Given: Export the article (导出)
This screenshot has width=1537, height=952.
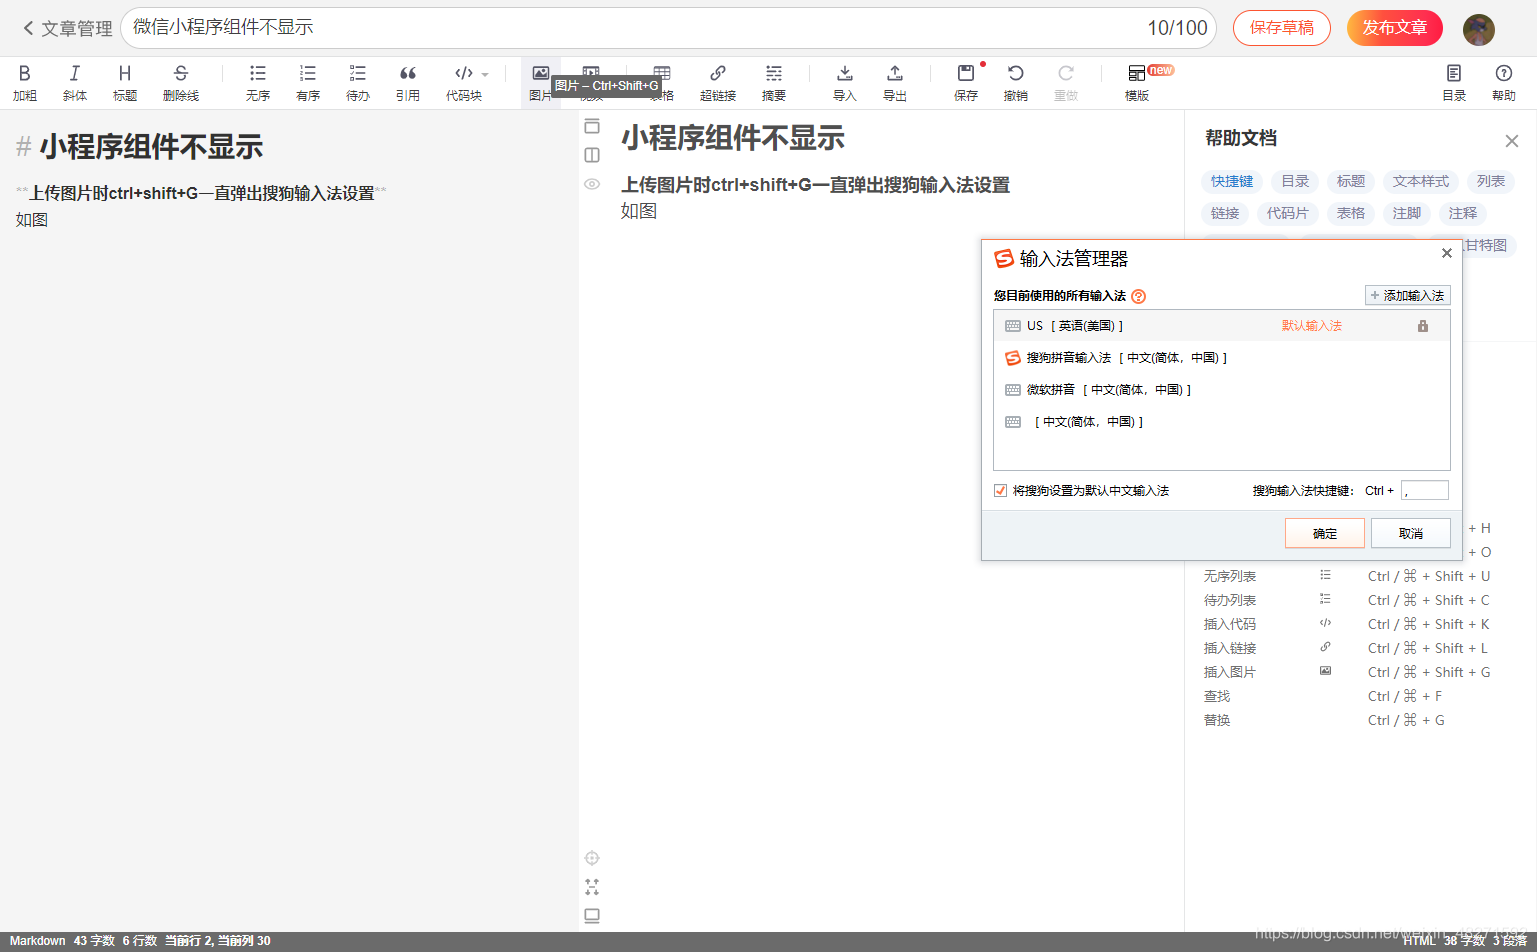Looking at the screenshot, I should point(895,82).
